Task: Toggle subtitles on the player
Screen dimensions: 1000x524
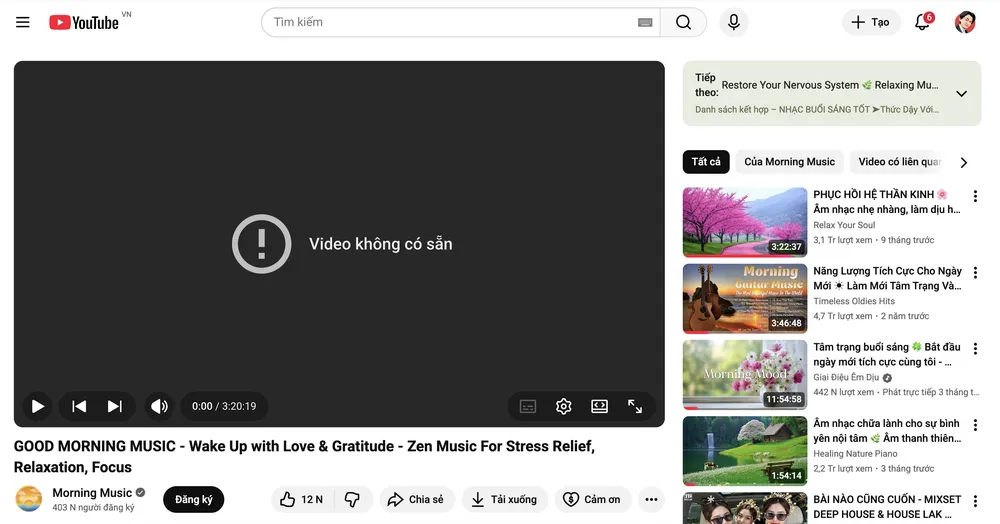Action: point(528,406)
